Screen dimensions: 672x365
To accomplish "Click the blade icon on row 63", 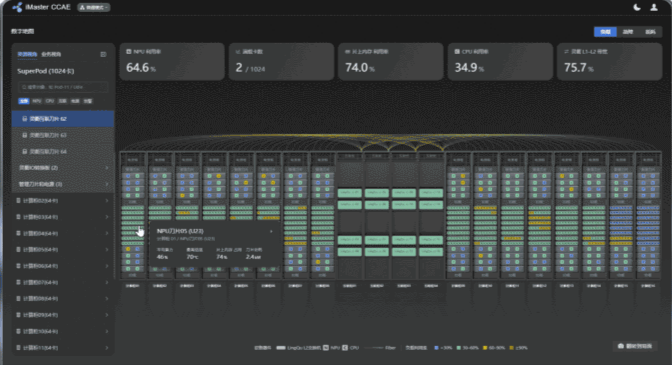I will coord(24,135).
